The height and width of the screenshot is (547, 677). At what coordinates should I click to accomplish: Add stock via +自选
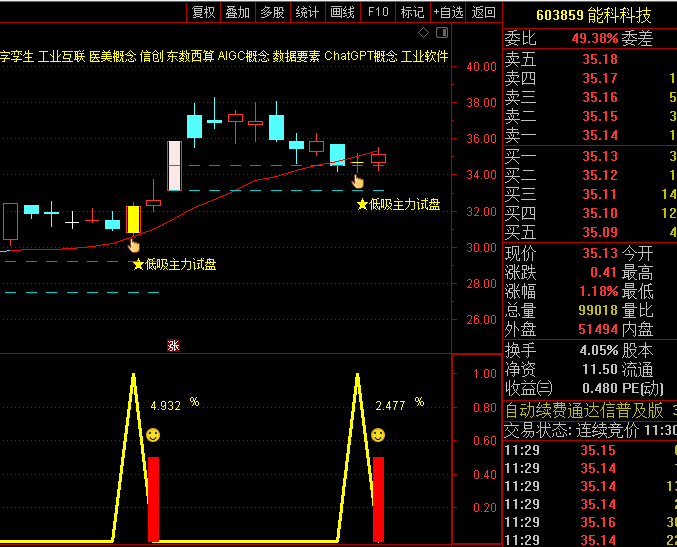[448, 12]
